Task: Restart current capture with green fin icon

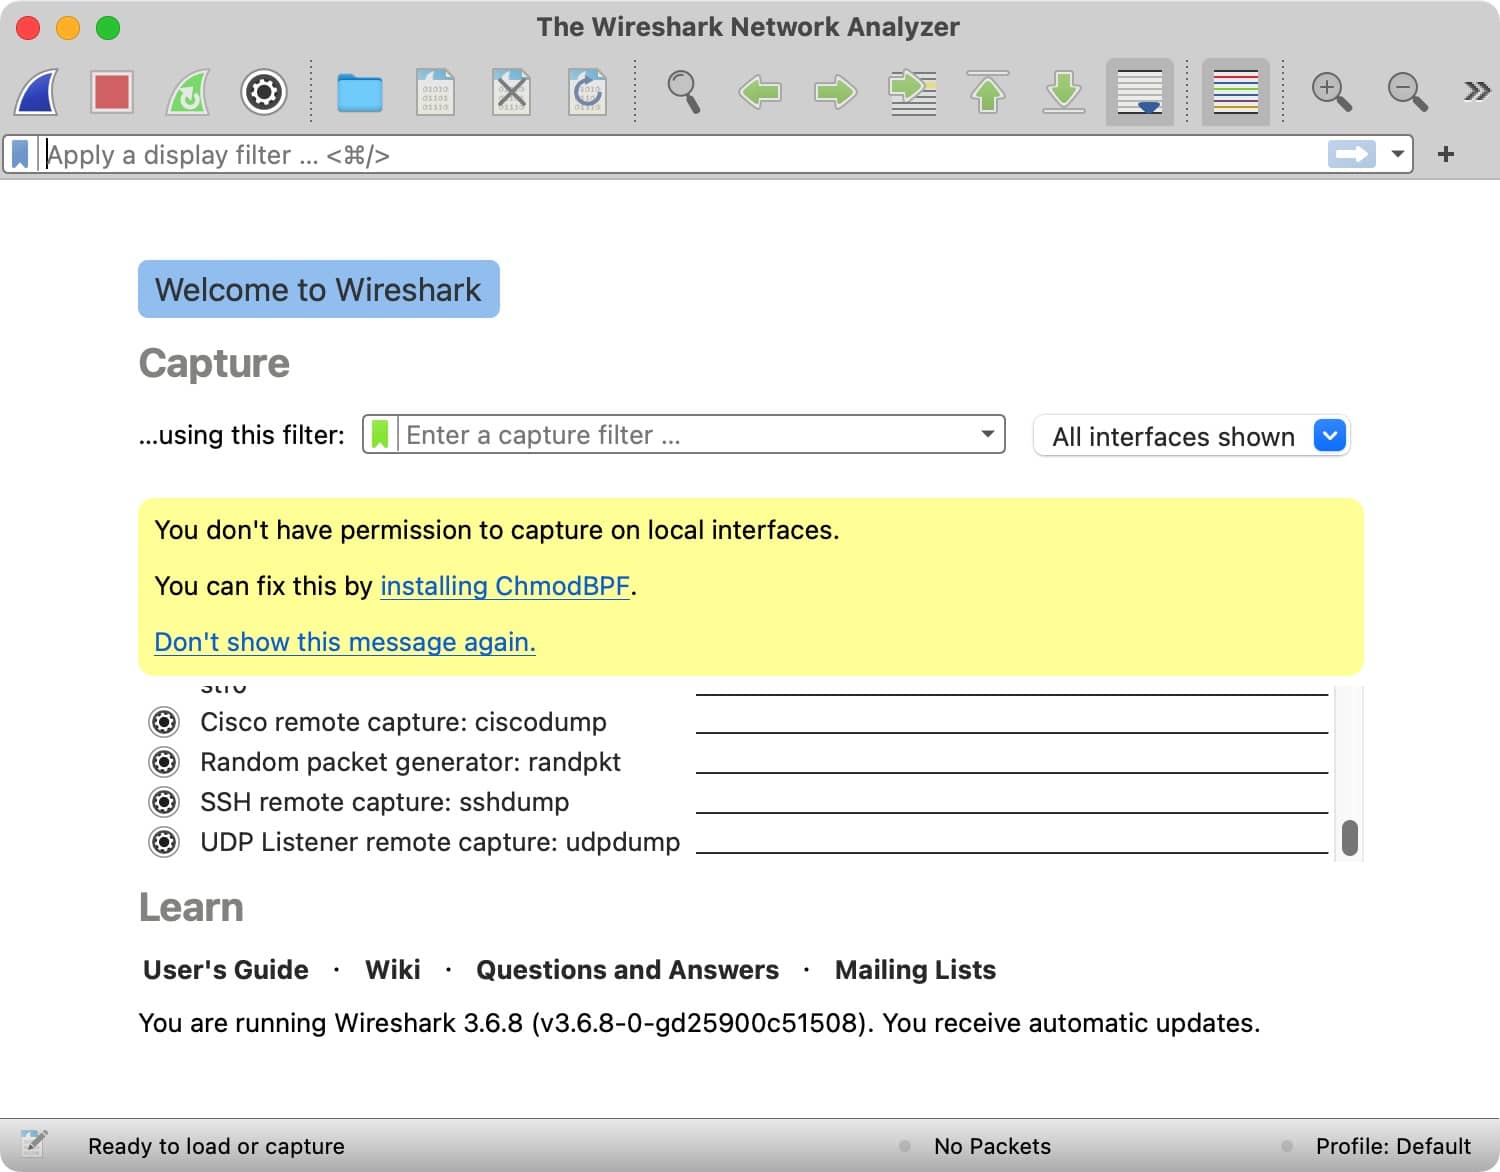Action: (x=188, y=92)
